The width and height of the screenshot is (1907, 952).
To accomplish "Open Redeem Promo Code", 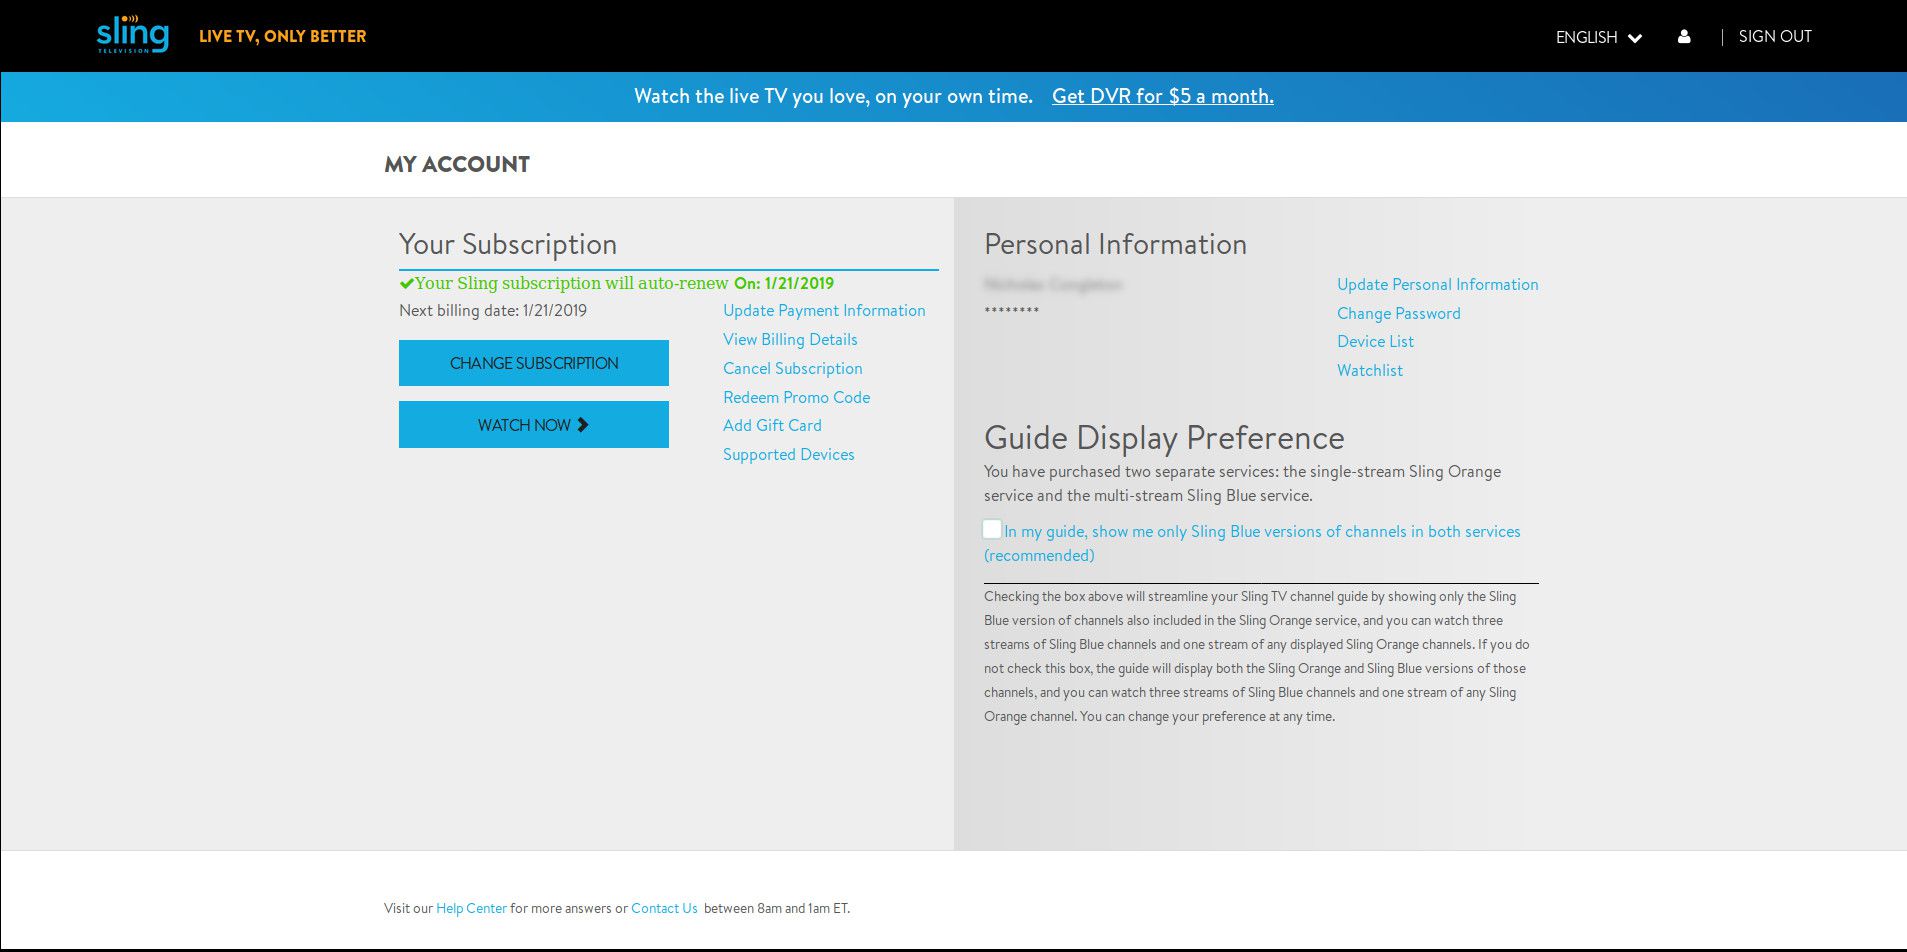I will [796, 397].
